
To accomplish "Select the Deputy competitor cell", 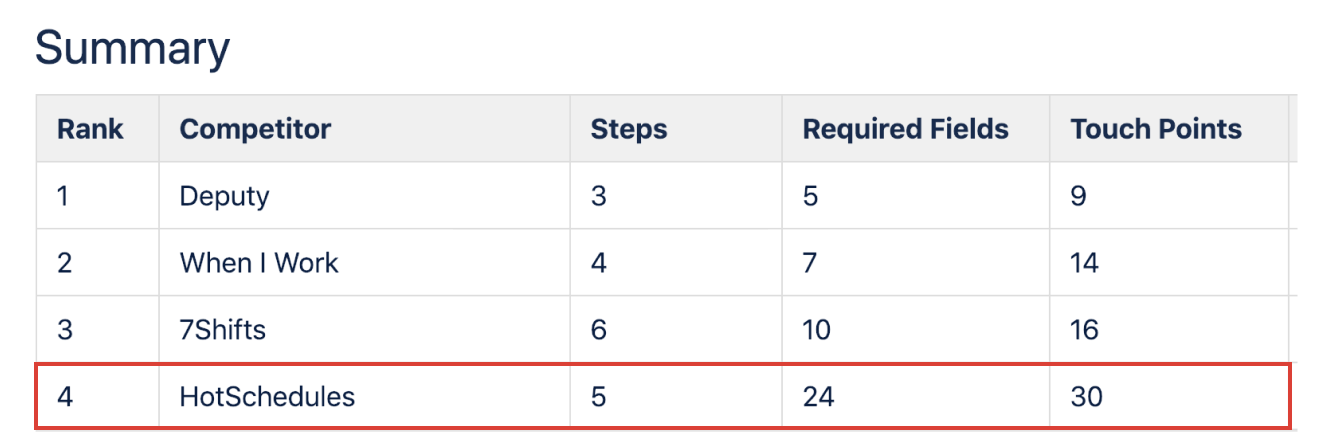I will click(224, 196).
